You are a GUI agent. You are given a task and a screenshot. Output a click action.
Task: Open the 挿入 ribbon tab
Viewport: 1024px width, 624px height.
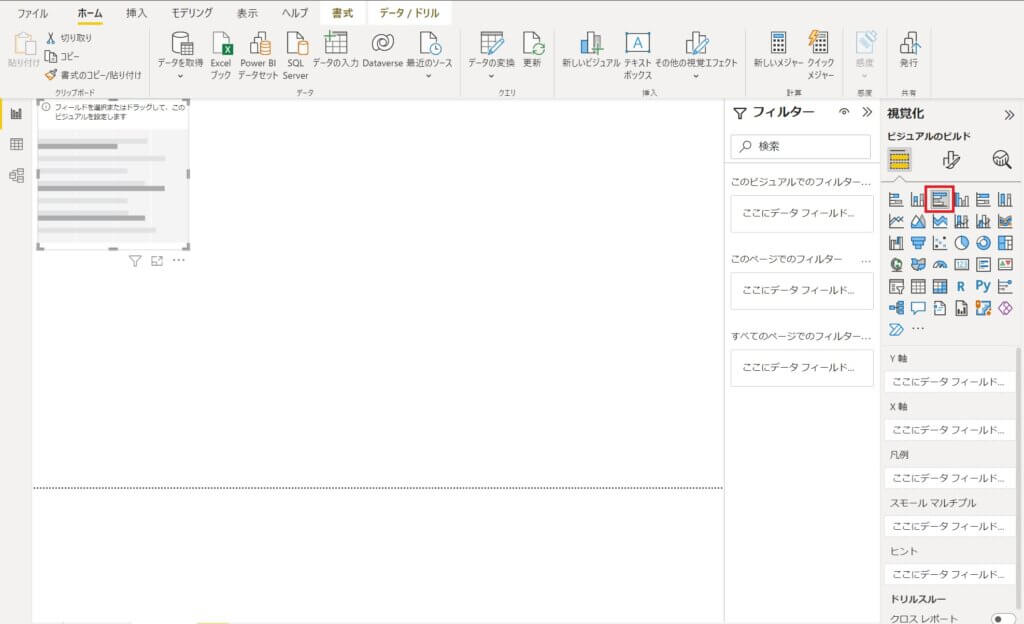pos(136,13)
